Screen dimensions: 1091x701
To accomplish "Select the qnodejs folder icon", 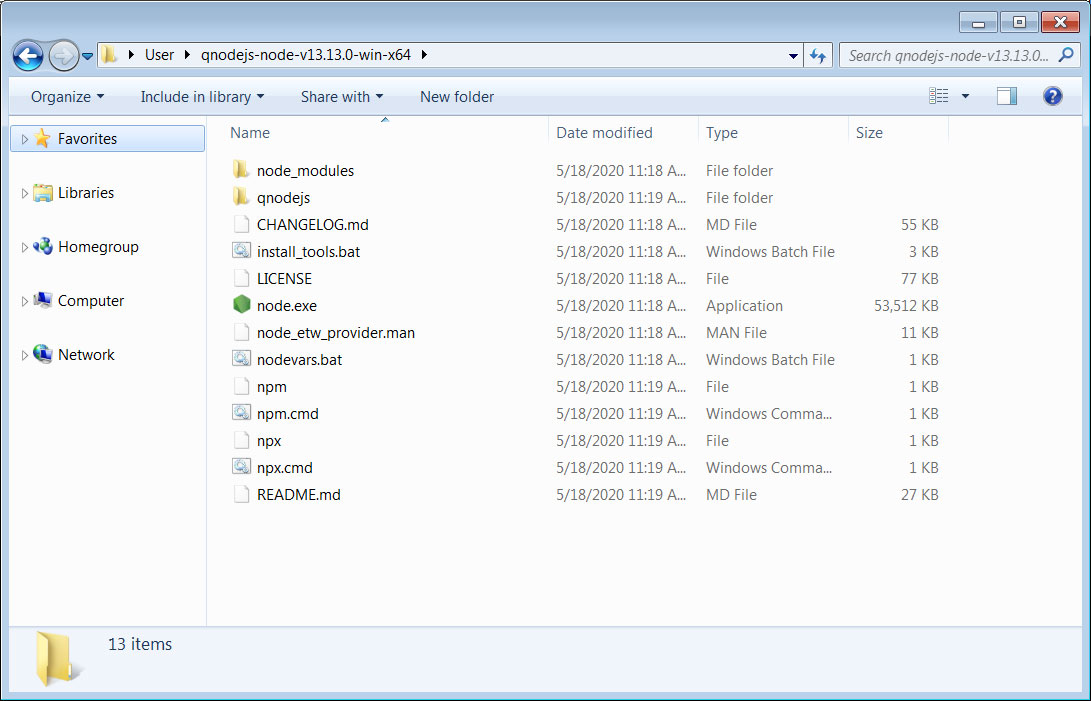I will (241, 197).
